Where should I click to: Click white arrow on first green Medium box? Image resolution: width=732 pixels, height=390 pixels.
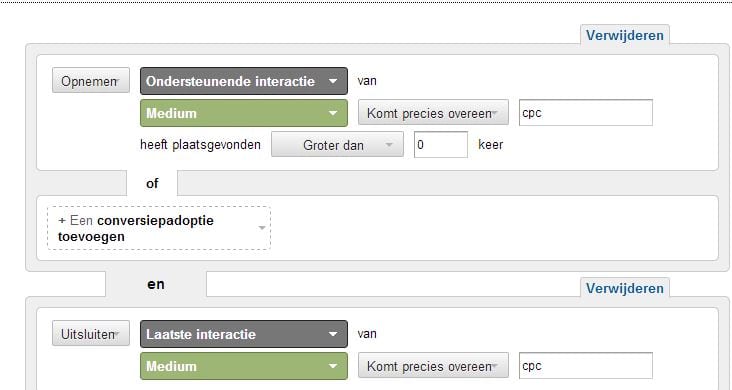point(333,113)
